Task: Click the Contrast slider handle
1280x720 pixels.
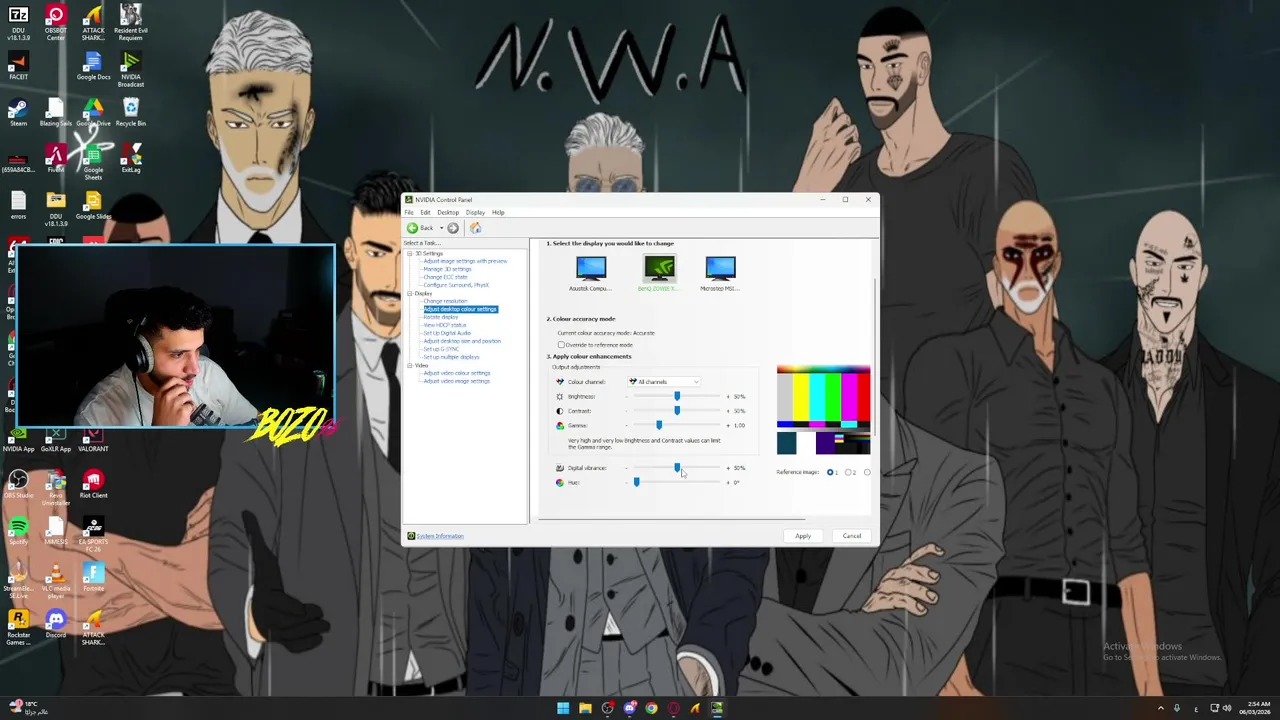Action: pos(677,411)
